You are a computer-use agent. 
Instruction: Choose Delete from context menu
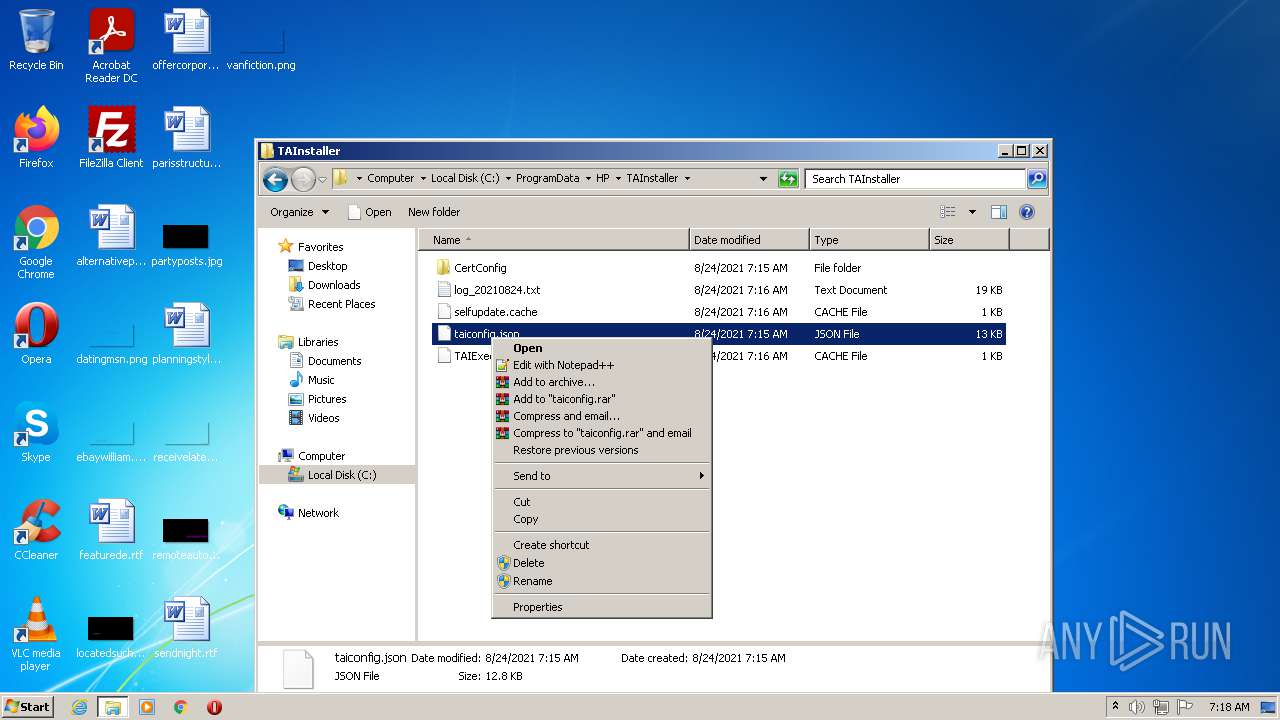[602, 563]
